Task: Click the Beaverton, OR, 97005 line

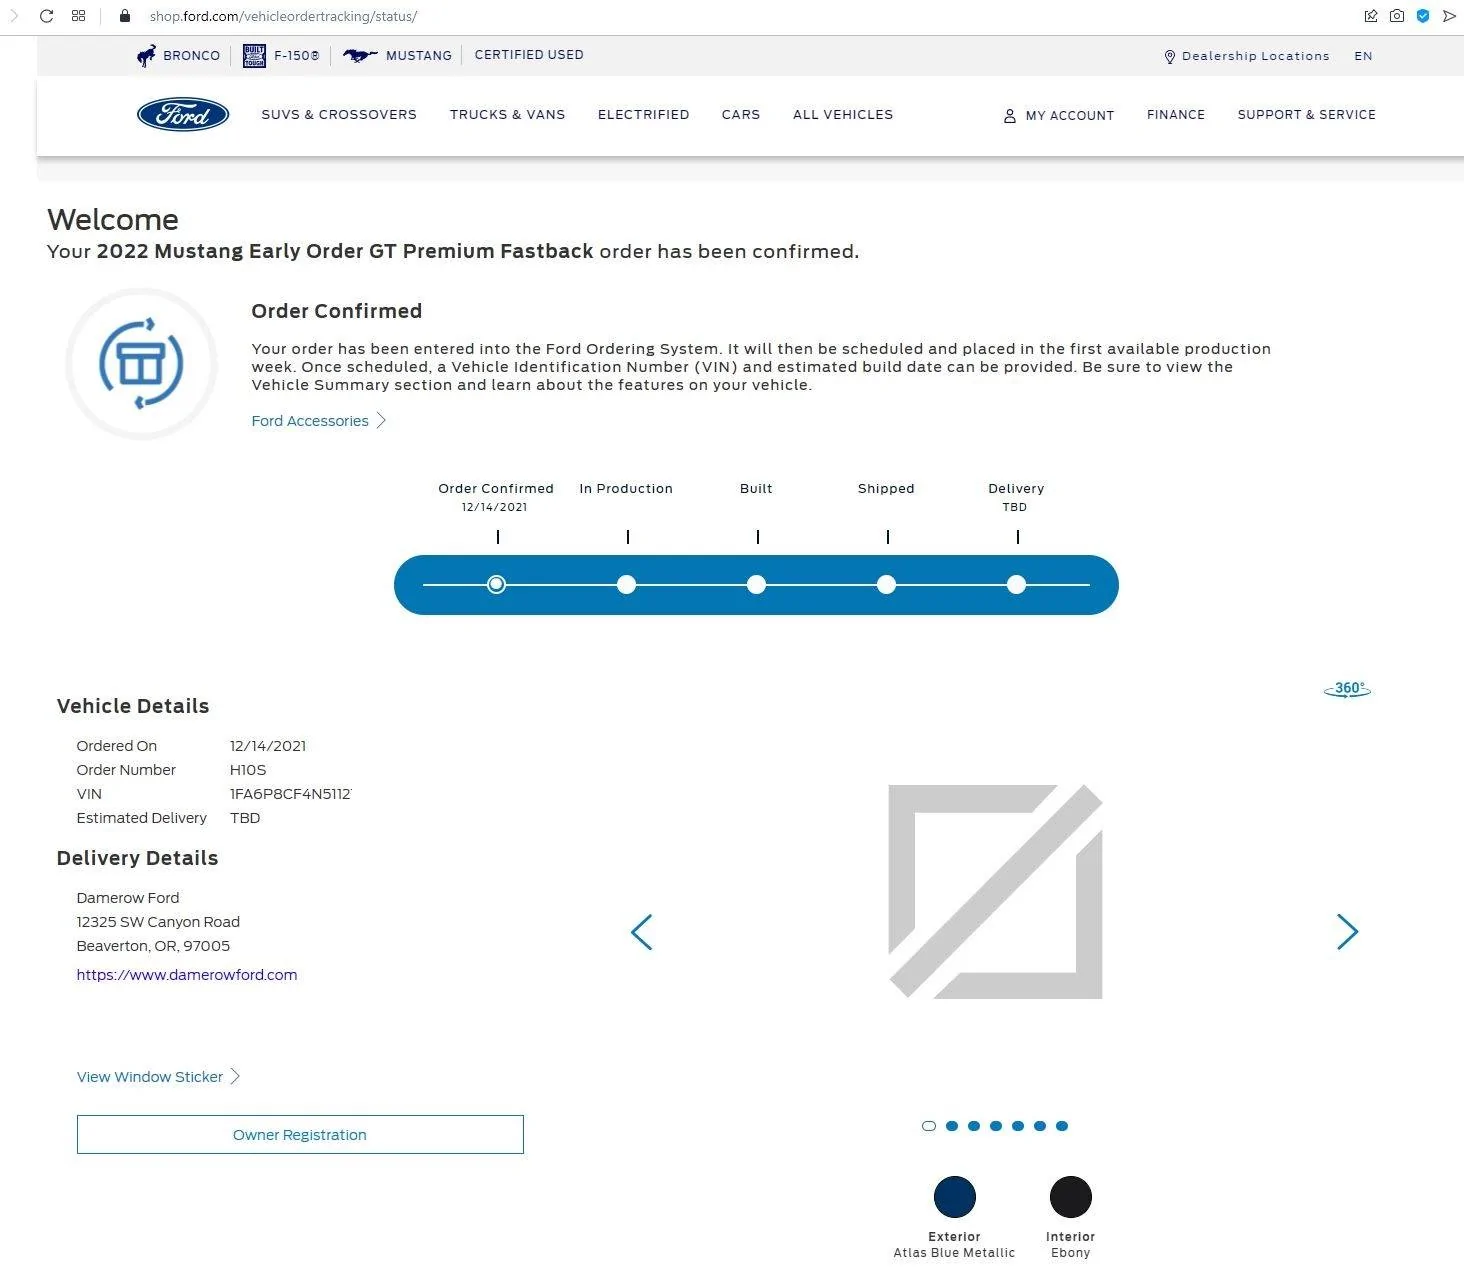Action: [x=153, y=946]
